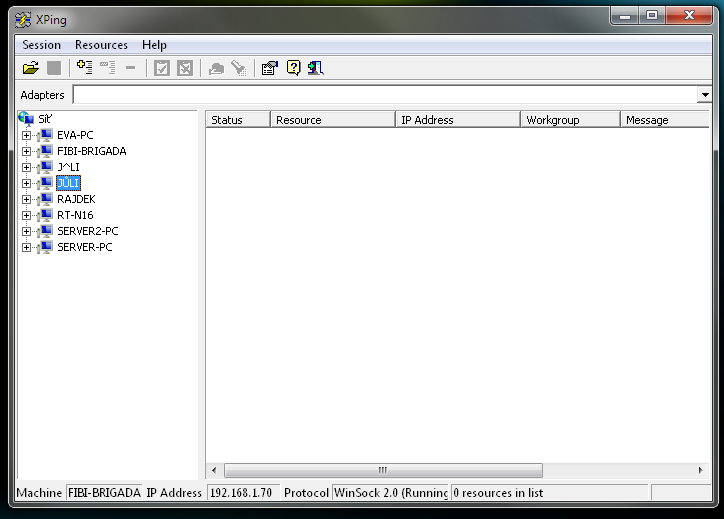Expand the J^LI tree node
The height and width of the screenshot is (519, 724).
tap(26, 167)
